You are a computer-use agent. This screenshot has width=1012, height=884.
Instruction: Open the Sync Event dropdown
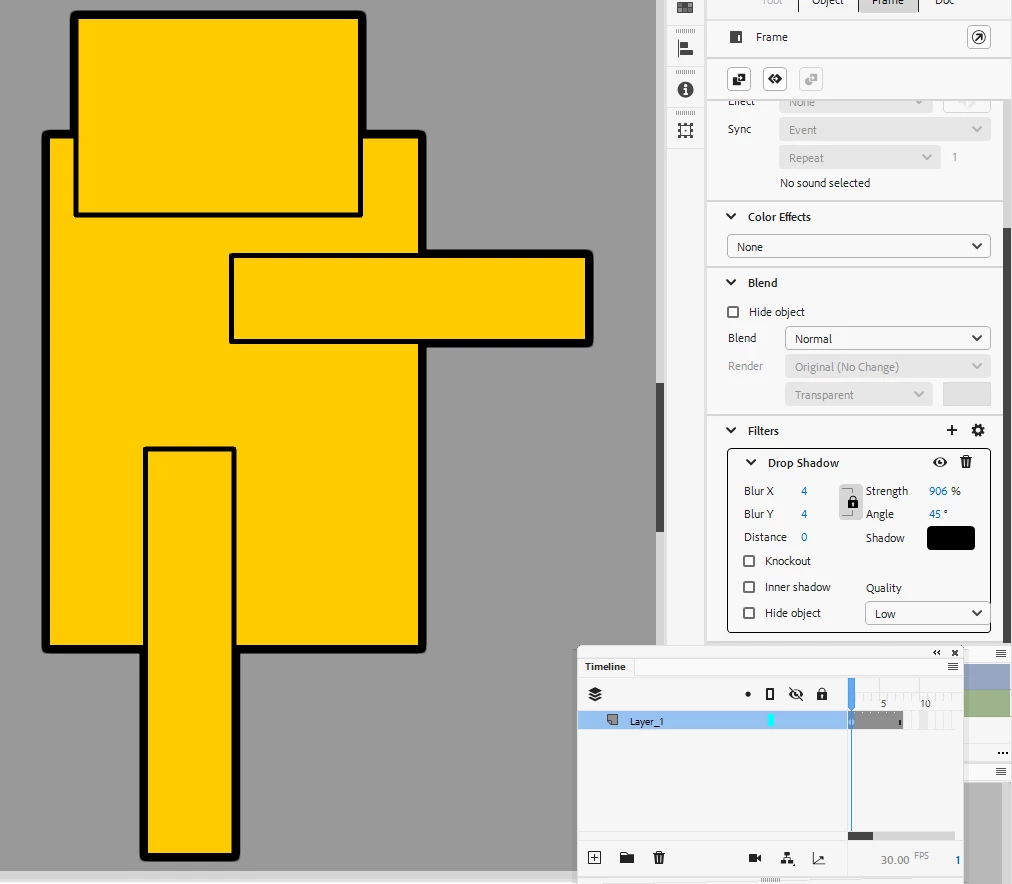coord(884,130)
